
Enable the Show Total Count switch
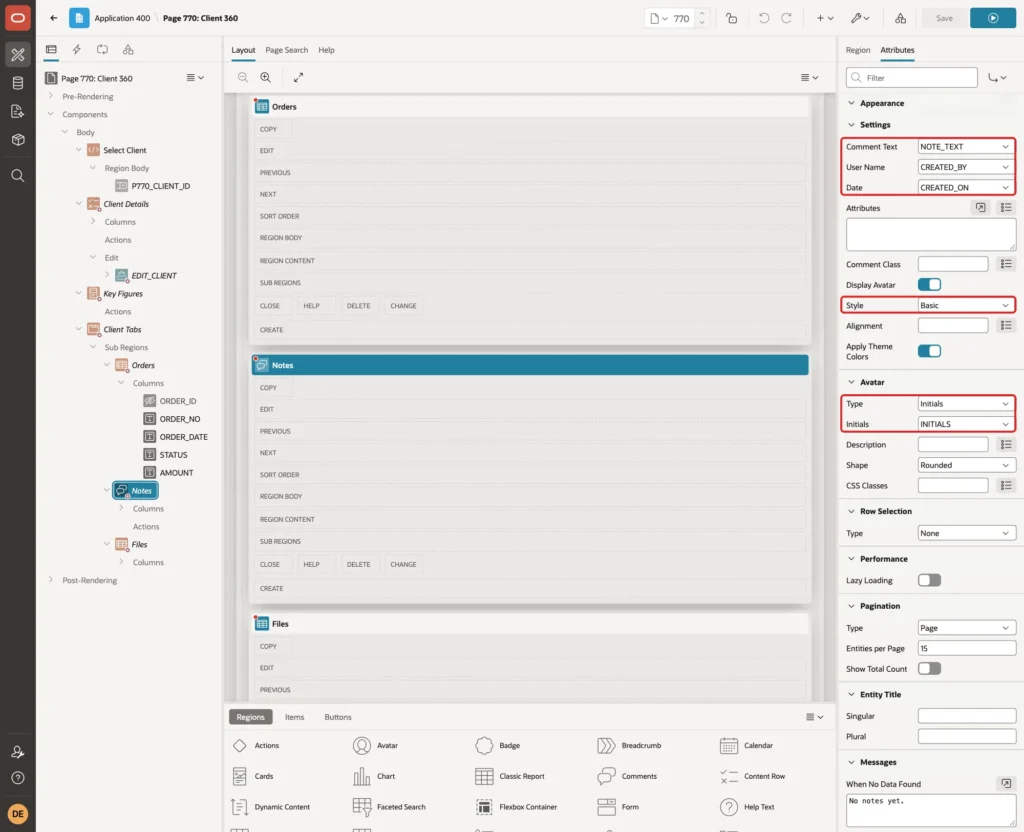point(929,669)
